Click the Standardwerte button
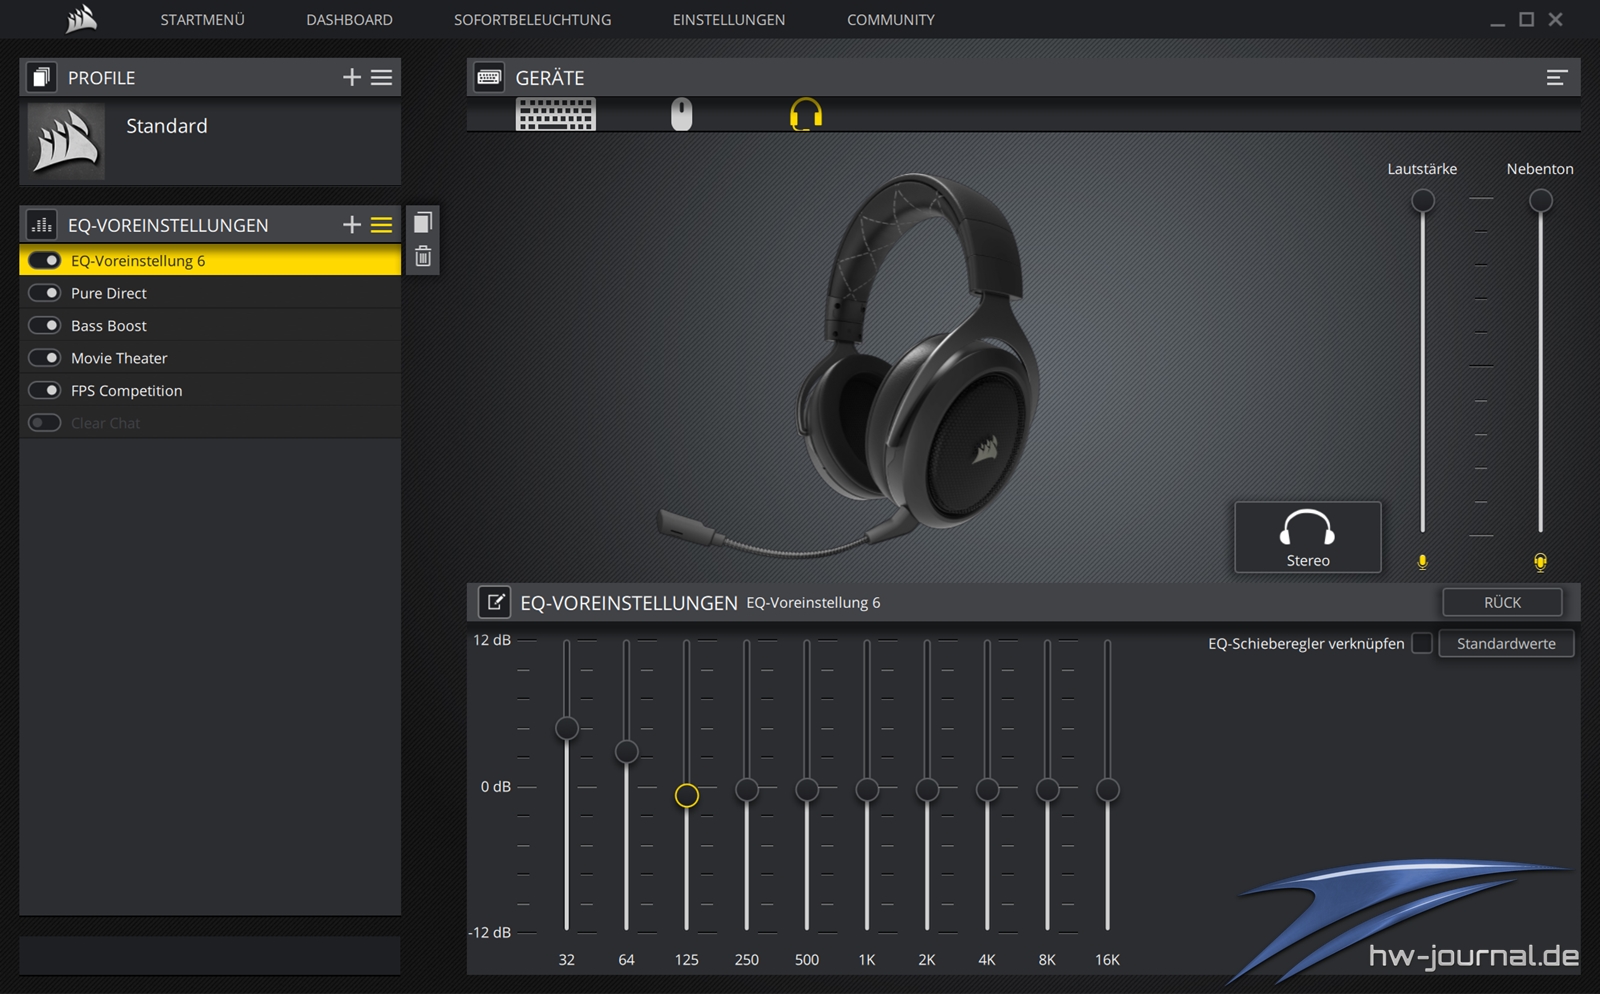Screen dimensions: 1600x994 point(1506,643)
